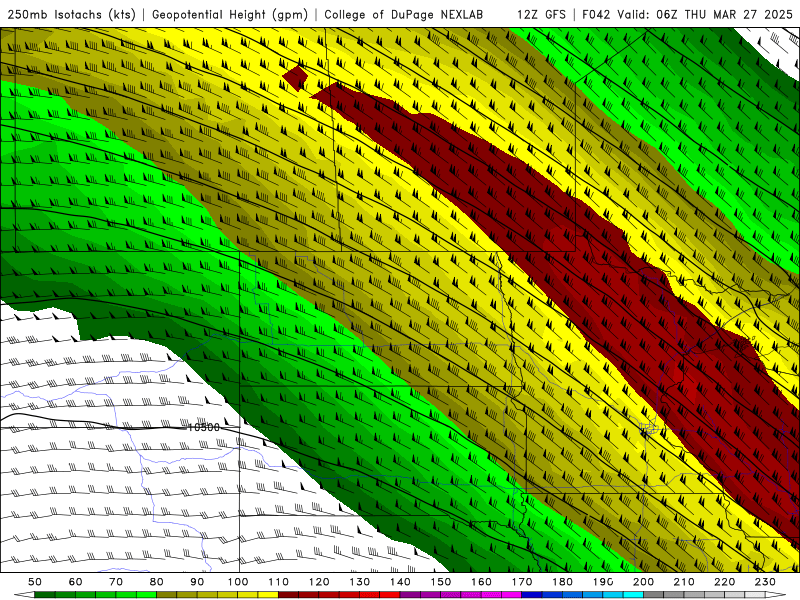
Task: Click the '150' legend value
Action: pos(441,582)
